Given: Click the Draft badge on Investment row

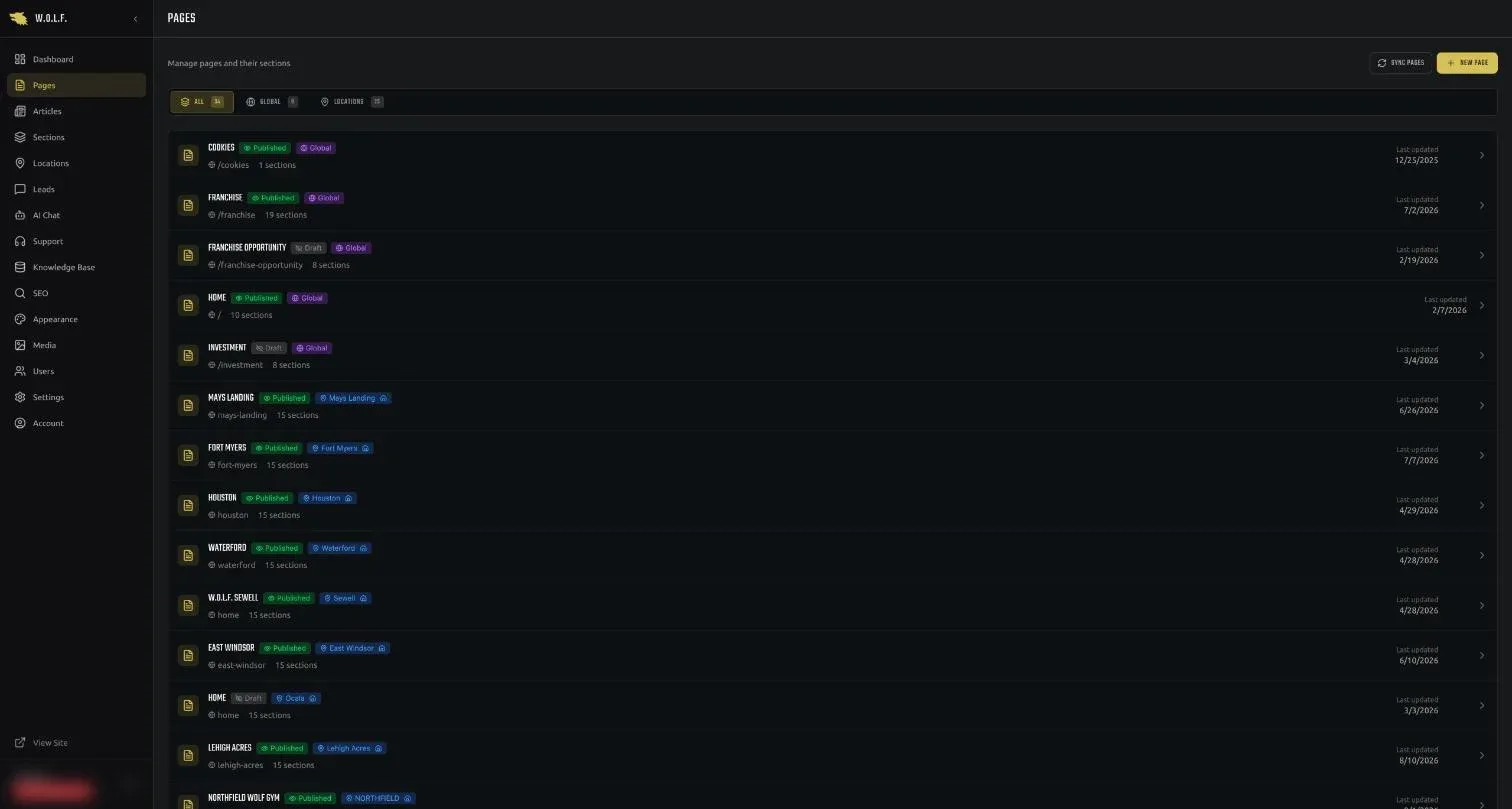Looking at the screenshot, I should coord(269,348).
